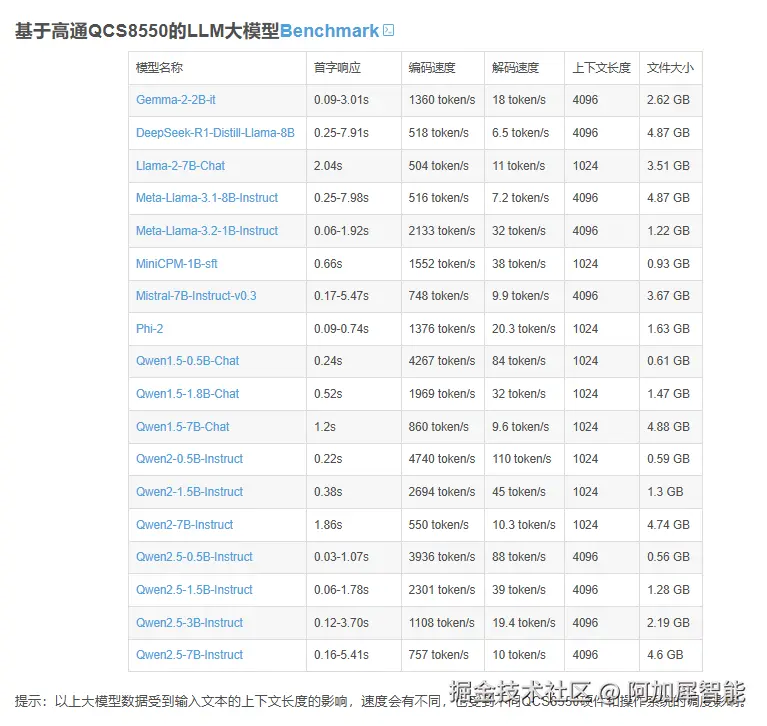Select the 1969 token/s encoding speed cell
The width and height of the screenshot is (767, 726).
(443, 393)
